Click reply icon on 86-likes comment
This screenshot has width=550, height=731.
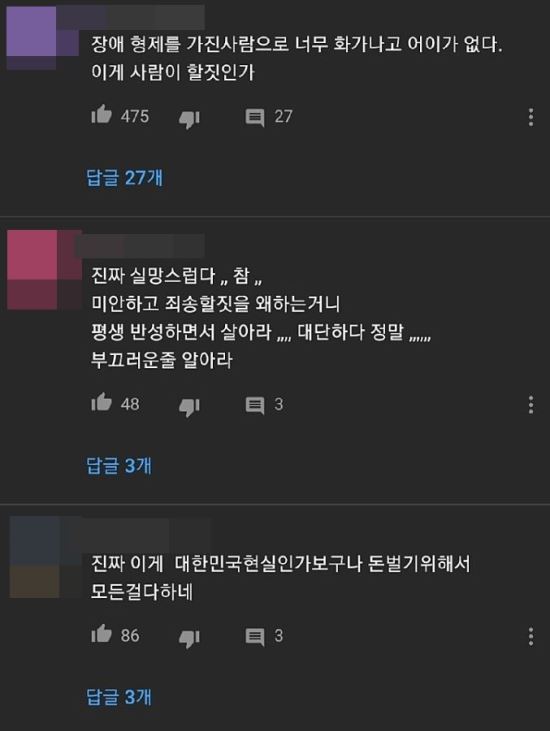255,636
